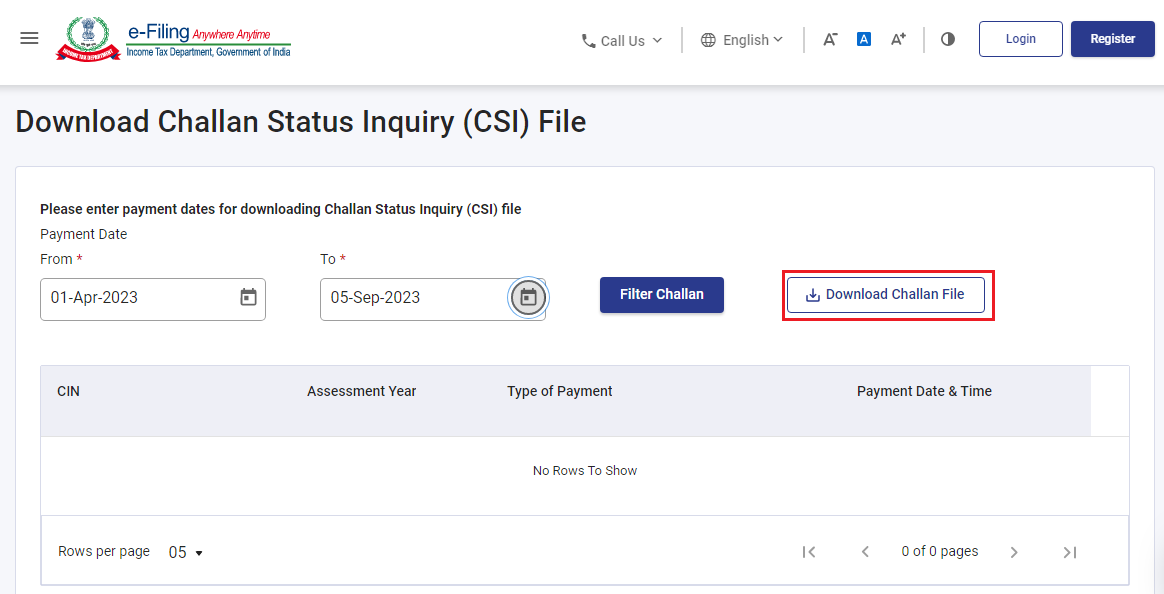
Task: Jump to the first page in pagination
Action: pyautogui.click(x=809, y=551)
